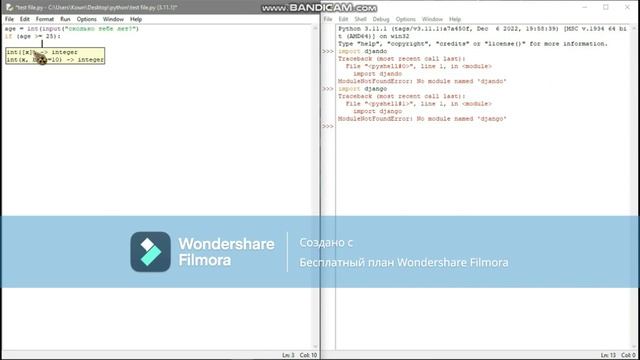Click the 'age = int(input(...))' code line

(72, 29)
